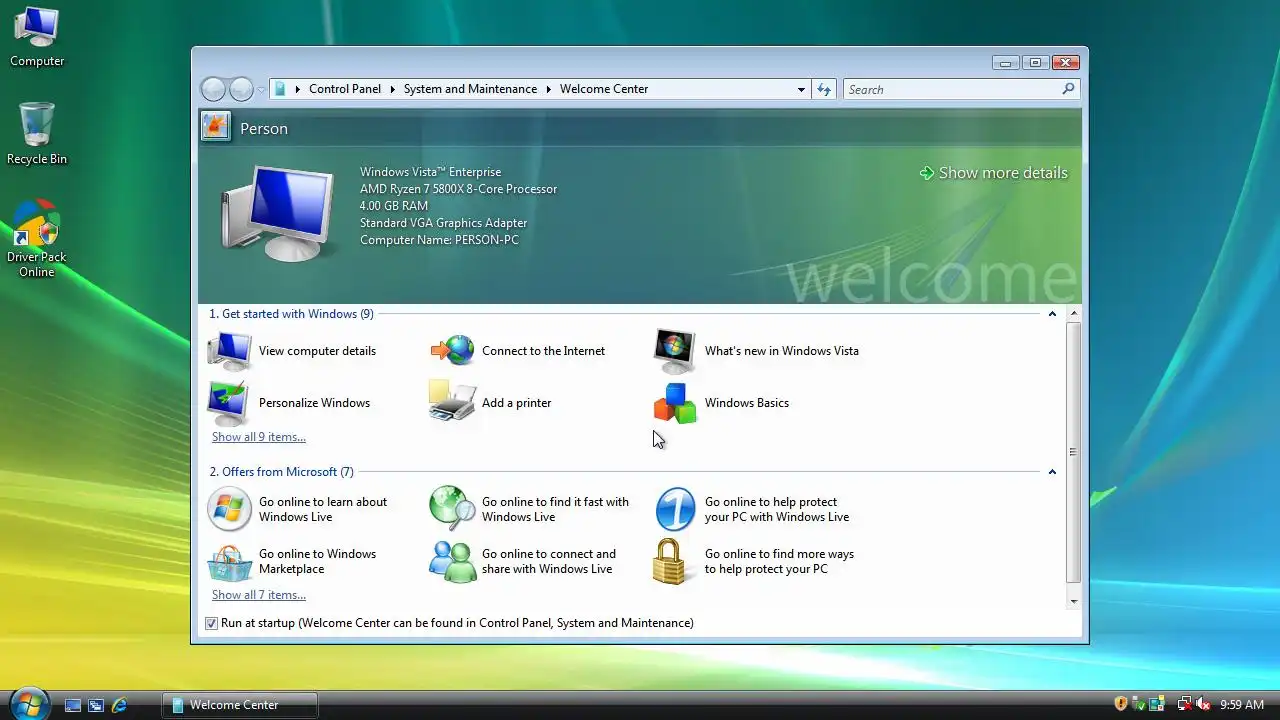Click the search magnifier icon
This screenshot has height=720, width=1280.
coord(1068,89)
